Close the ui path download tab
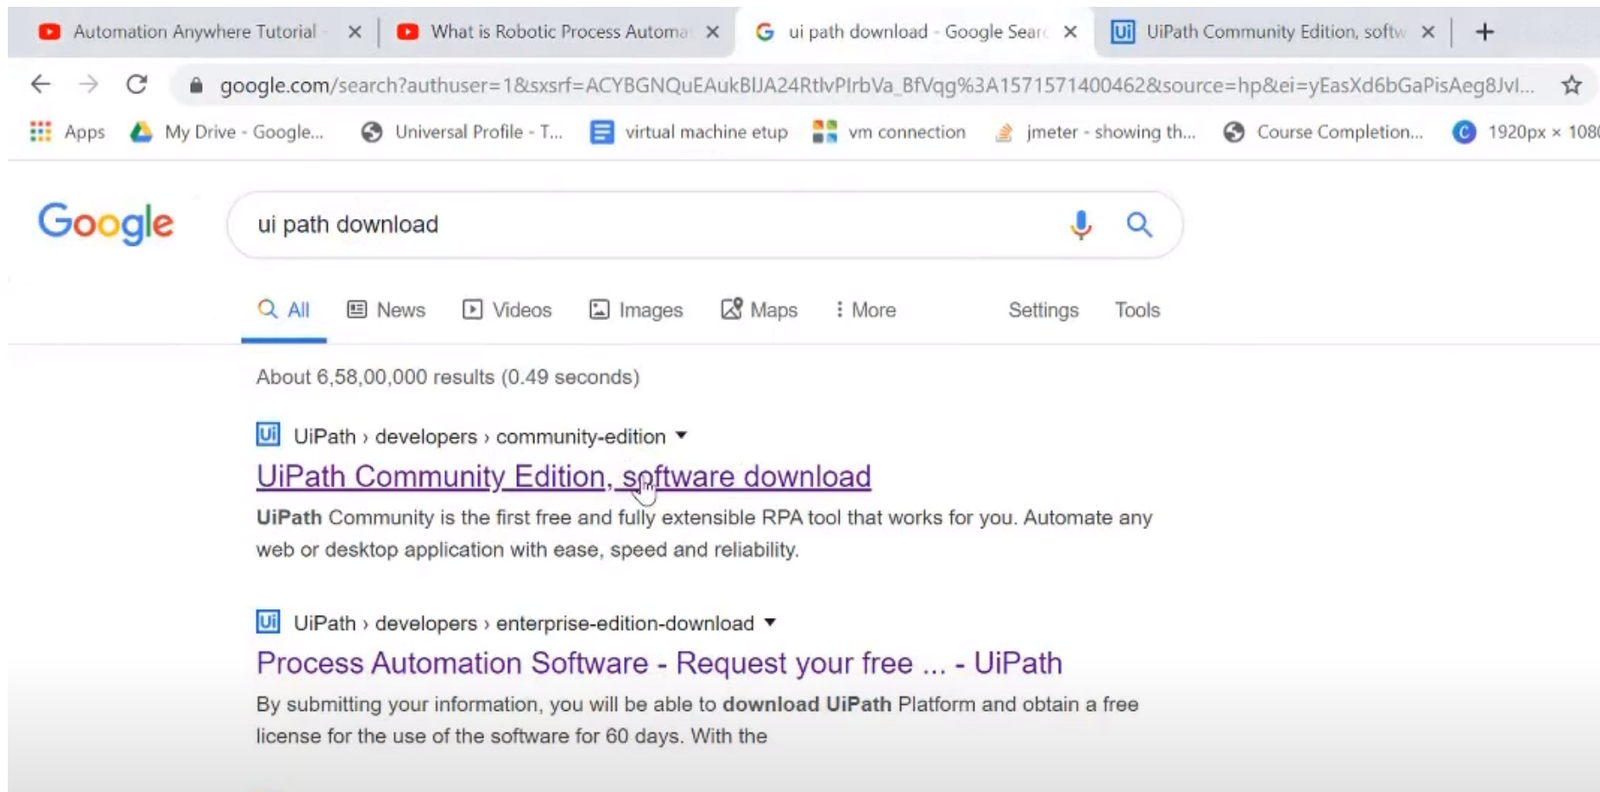The height and width of the screenshot is (792, 1600). point(1070,32)
